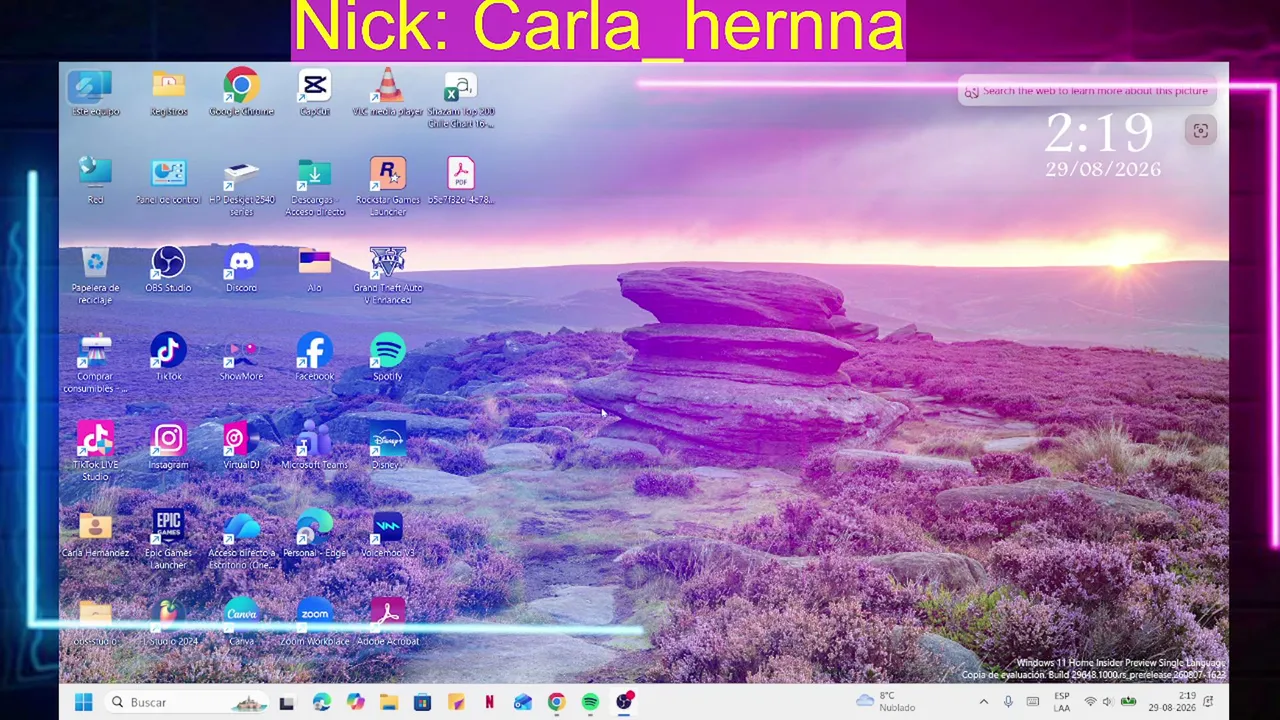1280x720 pixels.
Task: Launch the ShowMore desktop shortcut
Action: point(241,358)
